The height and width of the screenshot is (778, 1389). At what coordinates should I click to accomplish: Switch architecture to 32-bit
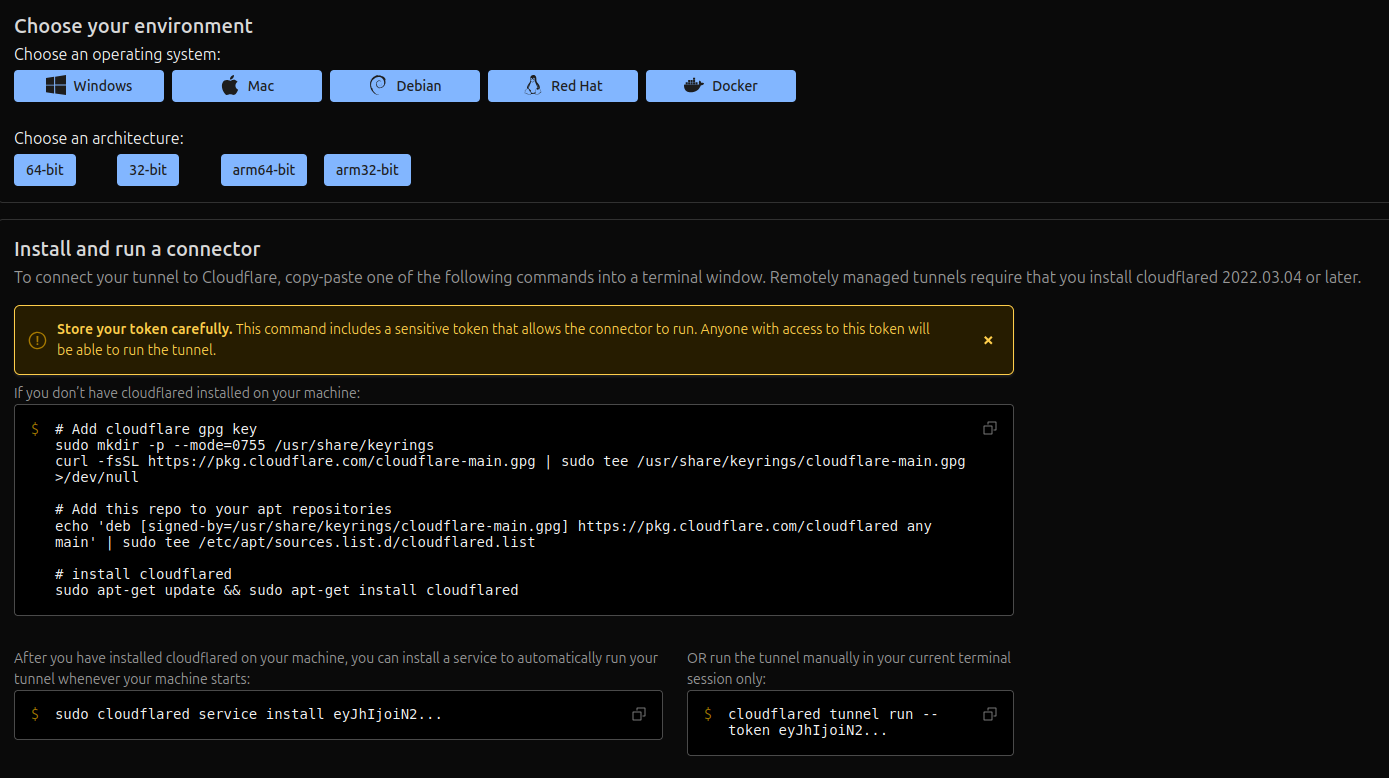(148, 170)
